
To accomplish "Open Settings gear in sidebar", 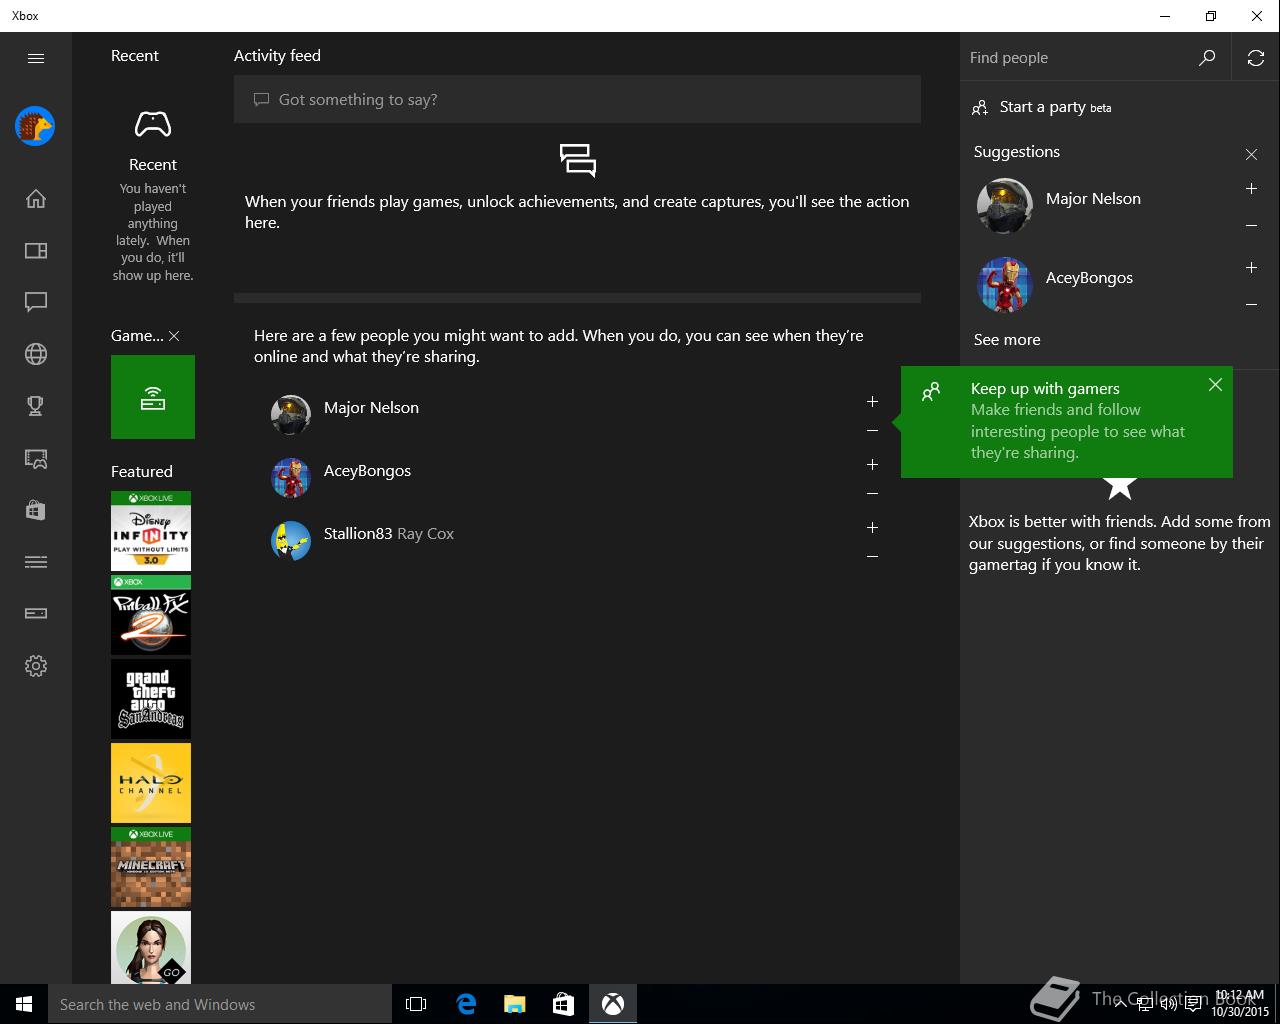I will (36, 666).
